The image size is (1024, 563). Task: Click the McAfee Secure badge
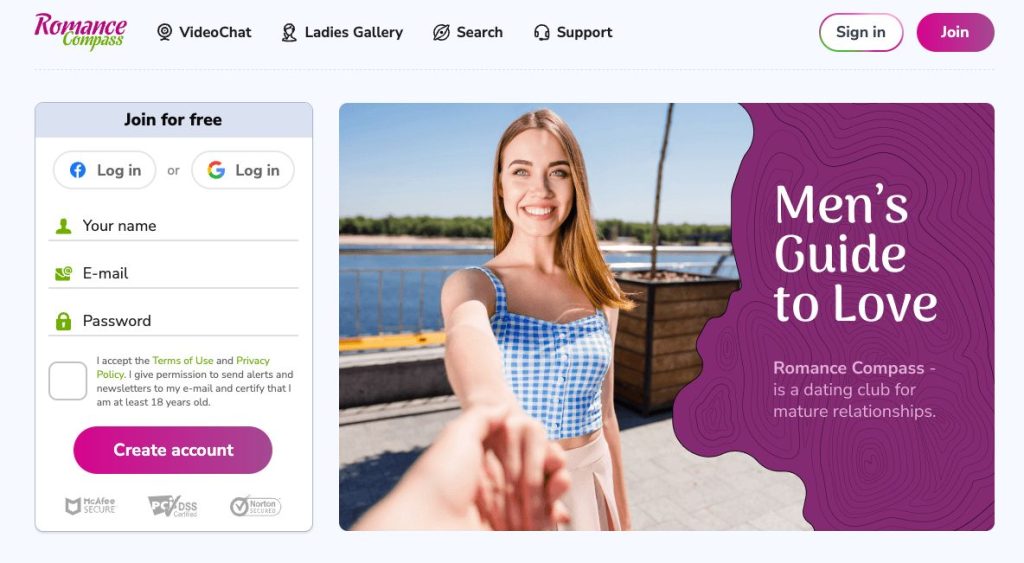pyautogui.click(x=90, y=506)
